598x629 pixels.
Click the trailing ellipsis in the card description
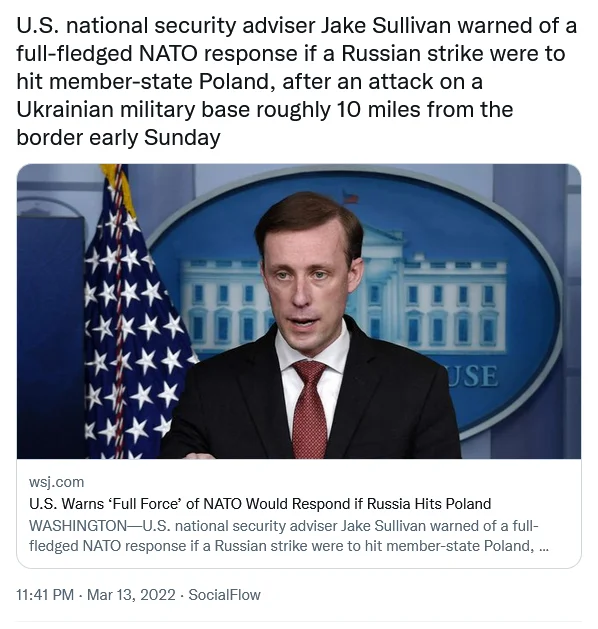tap(544, 547)
